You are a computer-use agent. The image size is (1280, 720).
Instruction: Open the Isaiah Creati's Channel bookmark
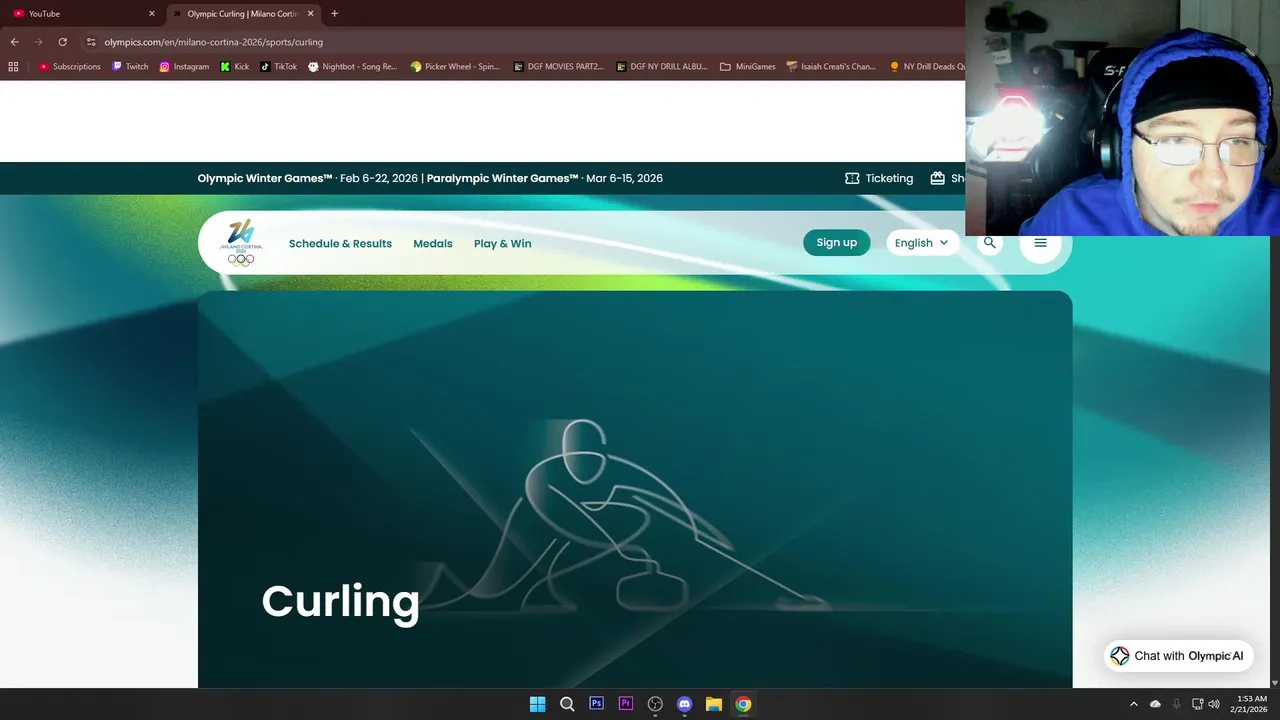point(831,67)
